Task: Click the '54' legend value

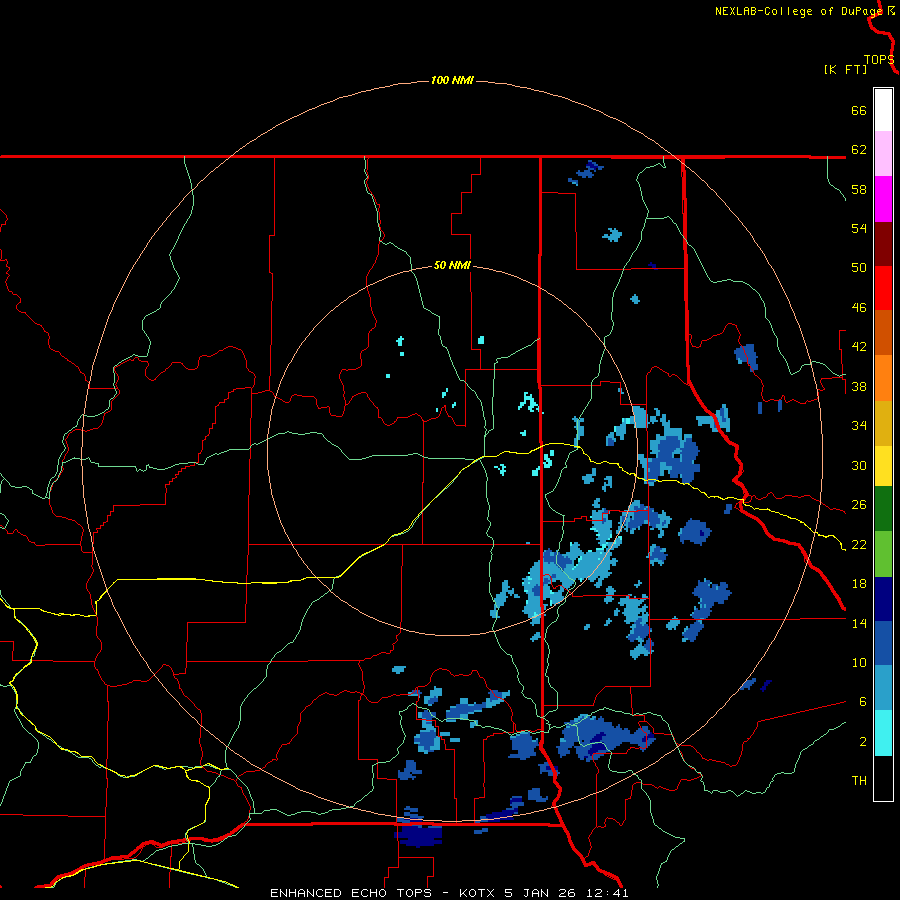Action: 859,228
